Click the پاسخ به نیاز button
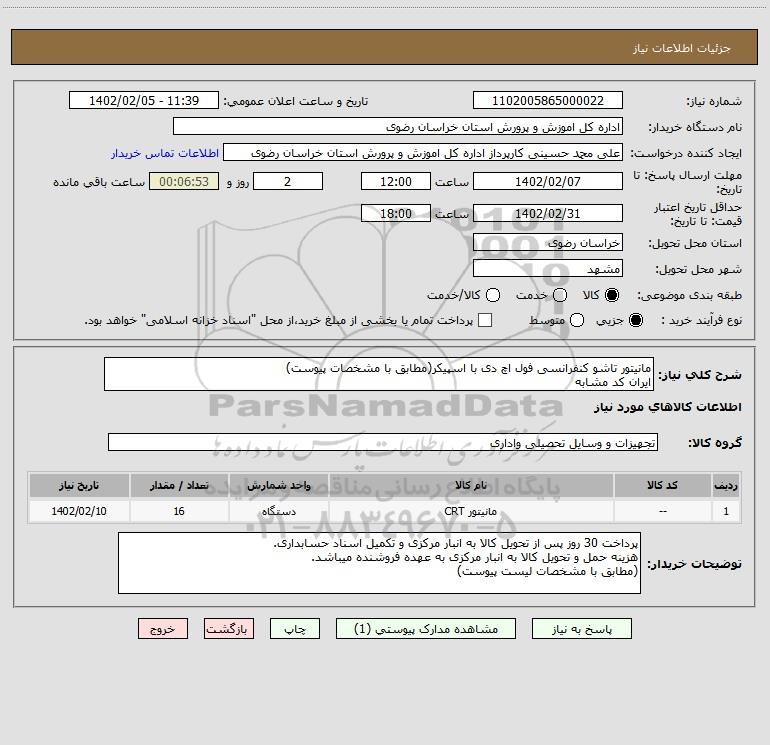The image size is (770, 745). point(581,629)
